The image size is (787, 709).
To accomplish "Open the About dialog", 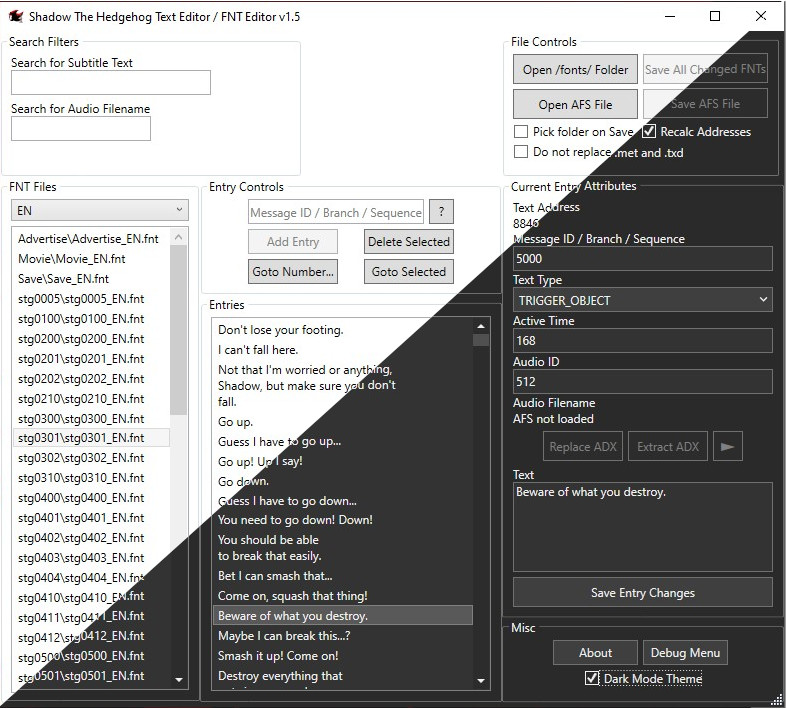I will (595, 652).
